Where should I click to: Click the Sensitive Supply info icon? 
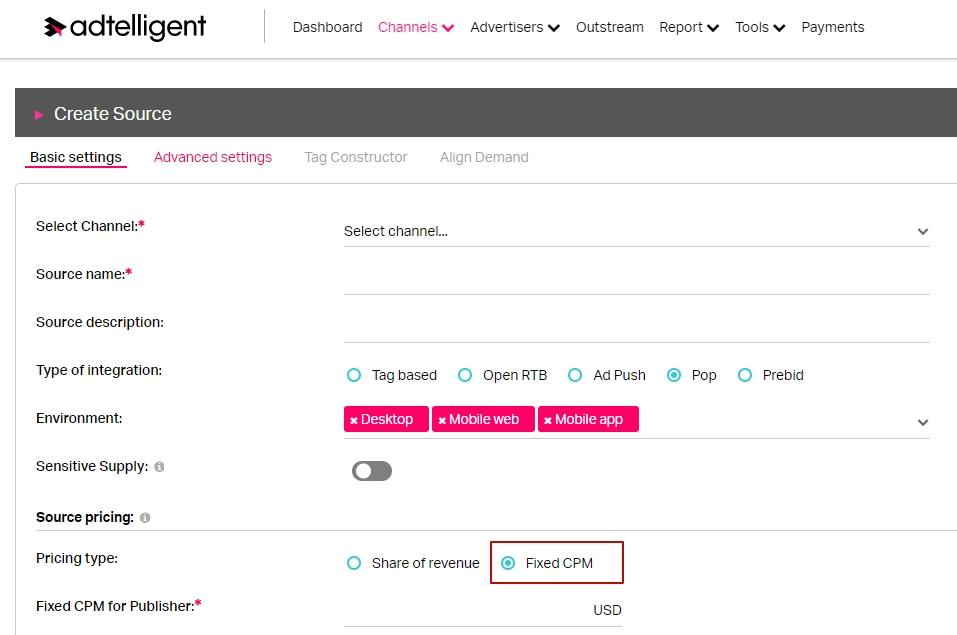point(159,466)
